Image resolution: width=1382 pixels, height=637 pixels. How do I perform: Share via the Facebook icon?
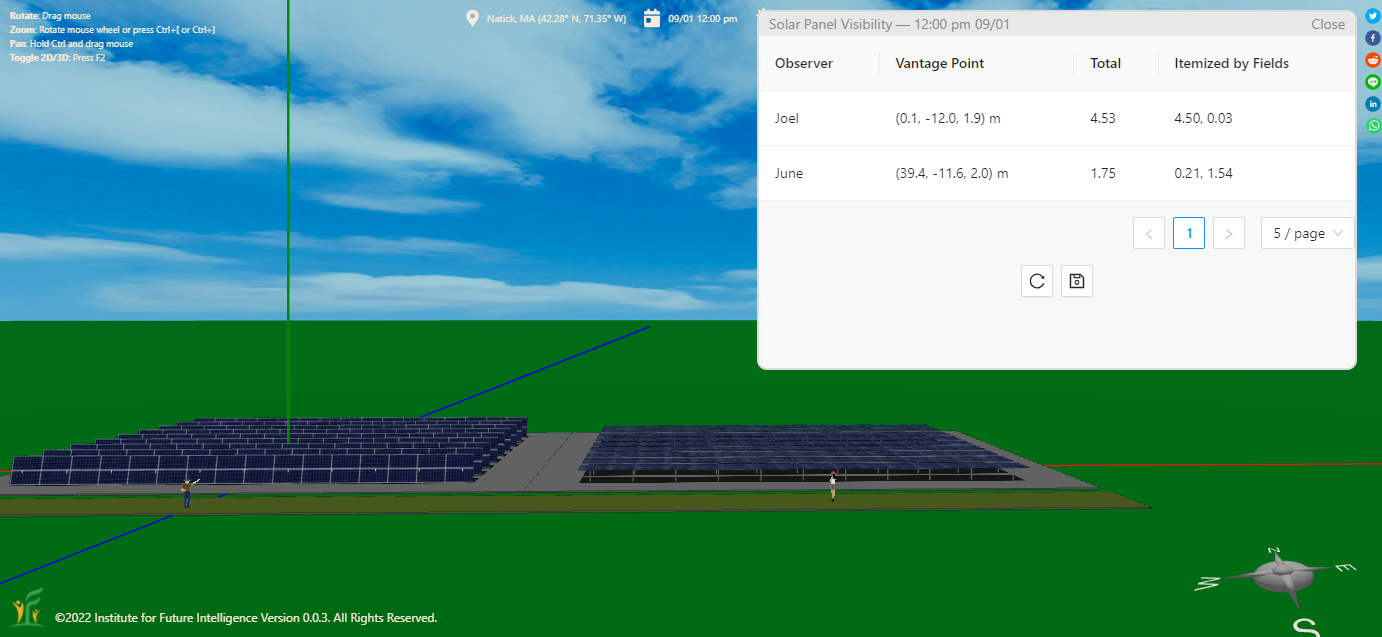click(1373, 38)
